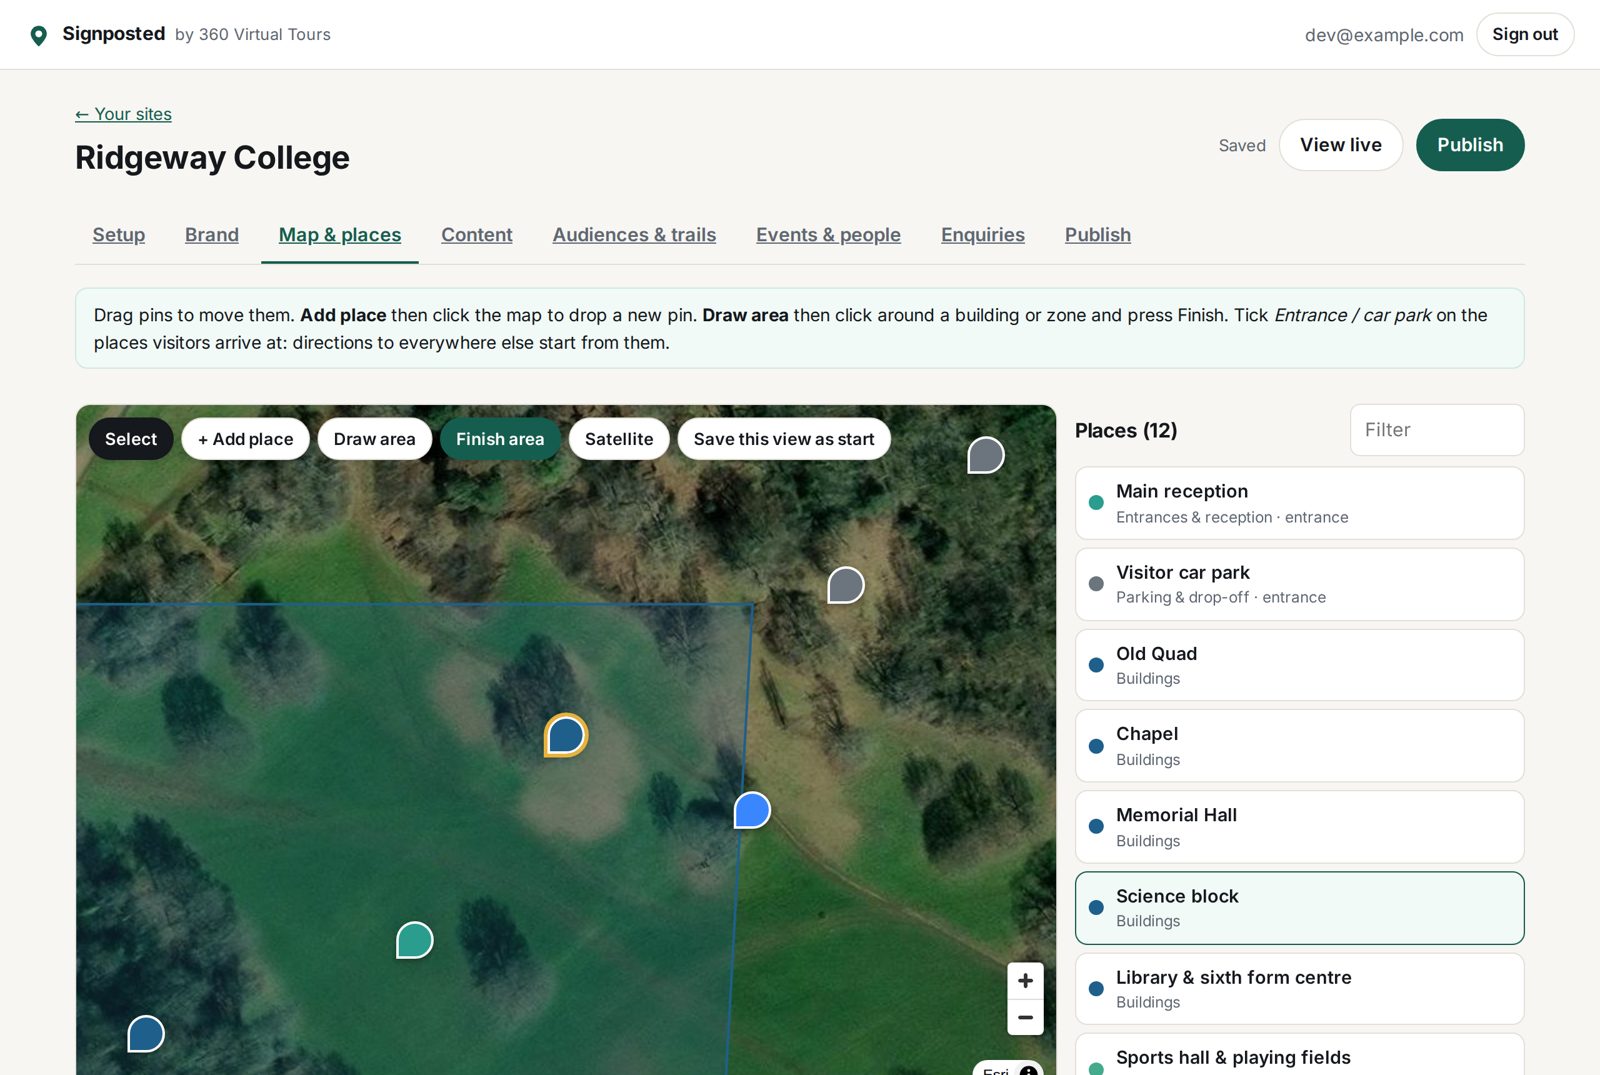The height and width of the screenshot is (1075, 1600).
Task: Click the Ridgeway College heading
Action: click(x=212, y=158)
